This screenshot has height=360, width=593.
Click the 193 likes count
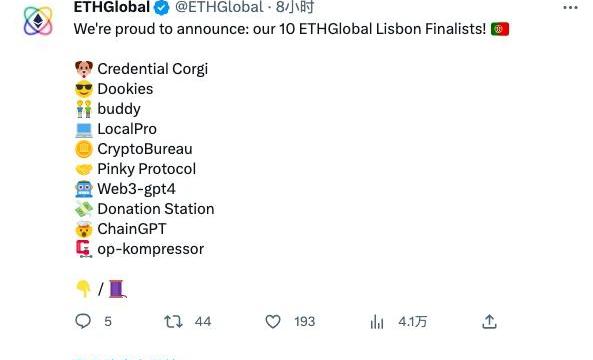point(304,322)
